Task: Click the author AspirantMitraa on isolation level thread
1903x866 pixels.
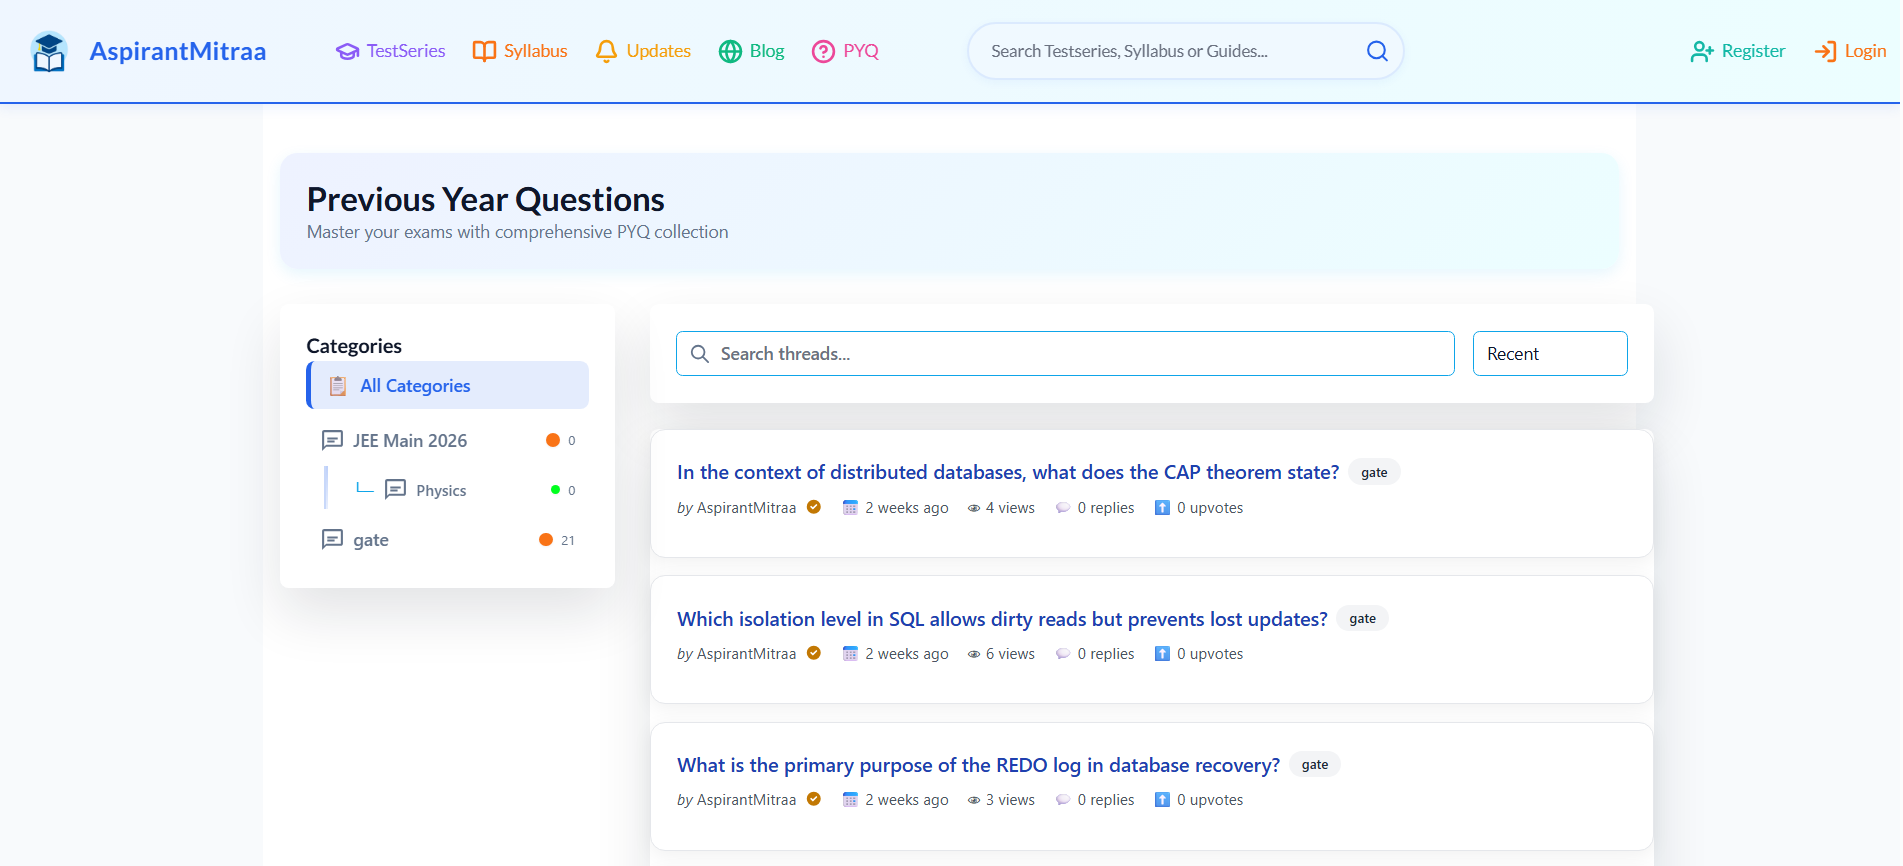Action: click(746, 654)
